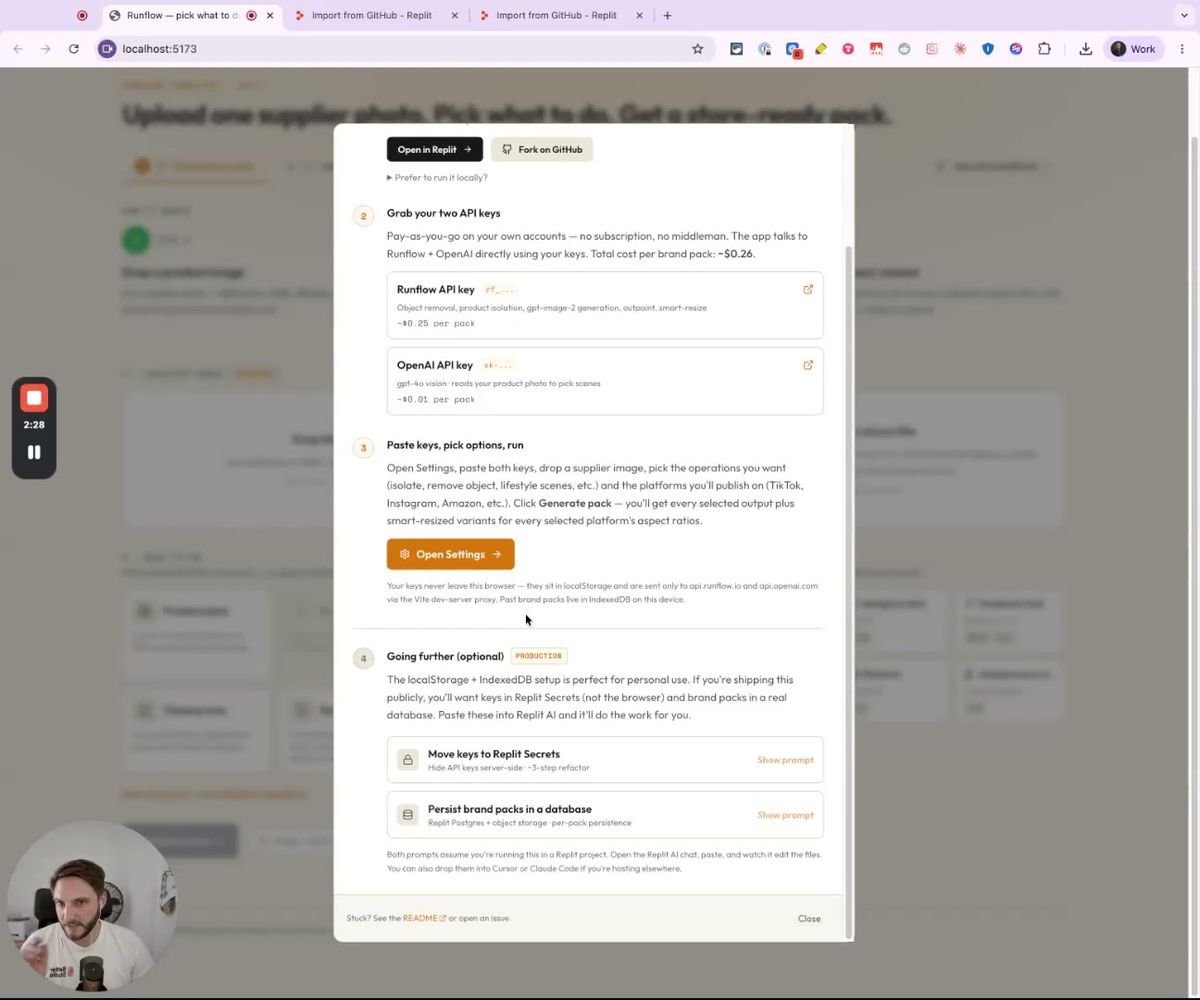1200x1000 pixels.
Task: Close the Runflow browser tab
Action: click(x=270, y=15)
